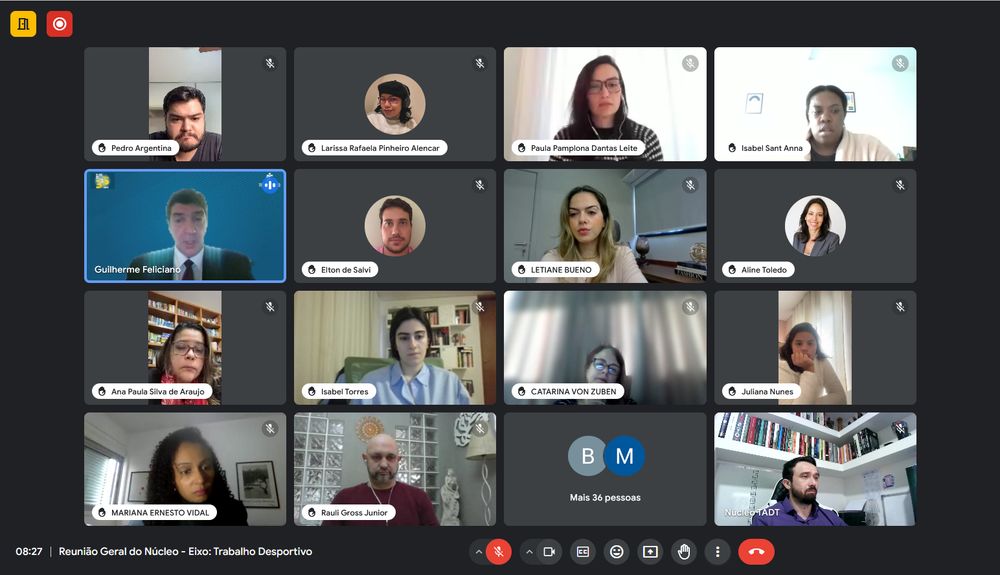Open the emoji reactions button
The image size is (1000, 575).
[x=617, y=552]
